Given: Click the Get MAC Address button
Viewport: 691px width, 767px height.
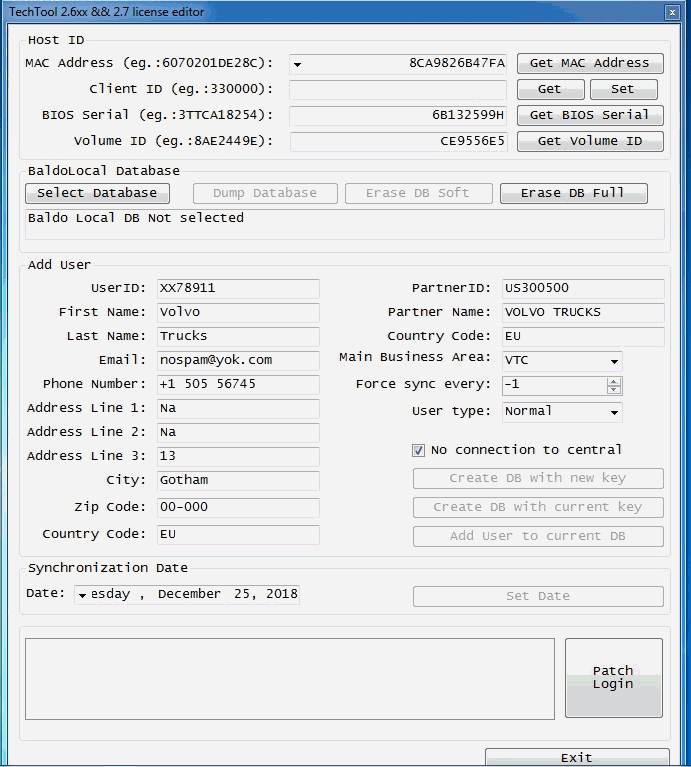Looking at the screenshot, I should tap(589, 63).
